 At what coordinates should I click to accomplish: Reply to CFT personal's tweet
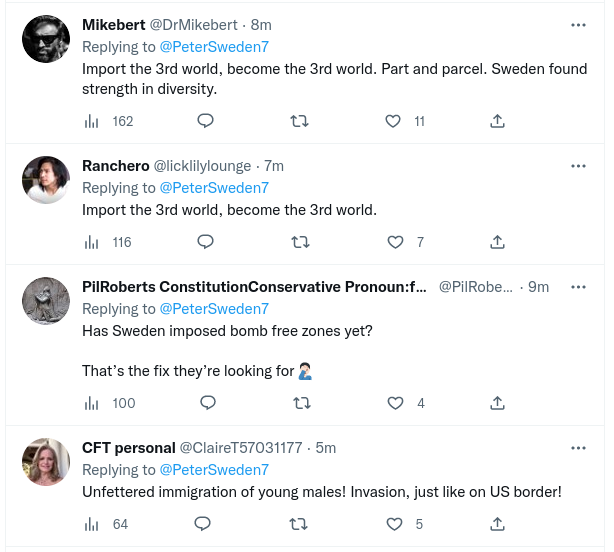(202, 524)
